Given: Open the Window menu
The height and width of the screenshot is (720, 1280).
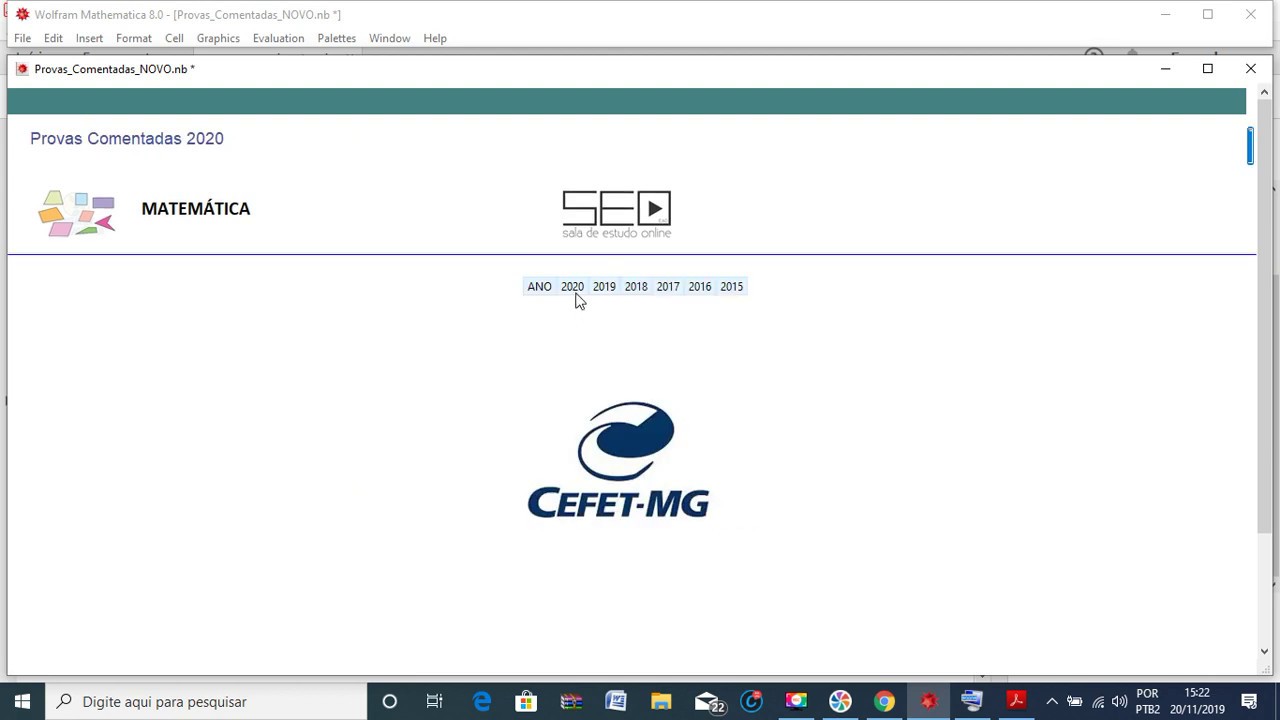Looking at the screenshot, I should (389, 38).
